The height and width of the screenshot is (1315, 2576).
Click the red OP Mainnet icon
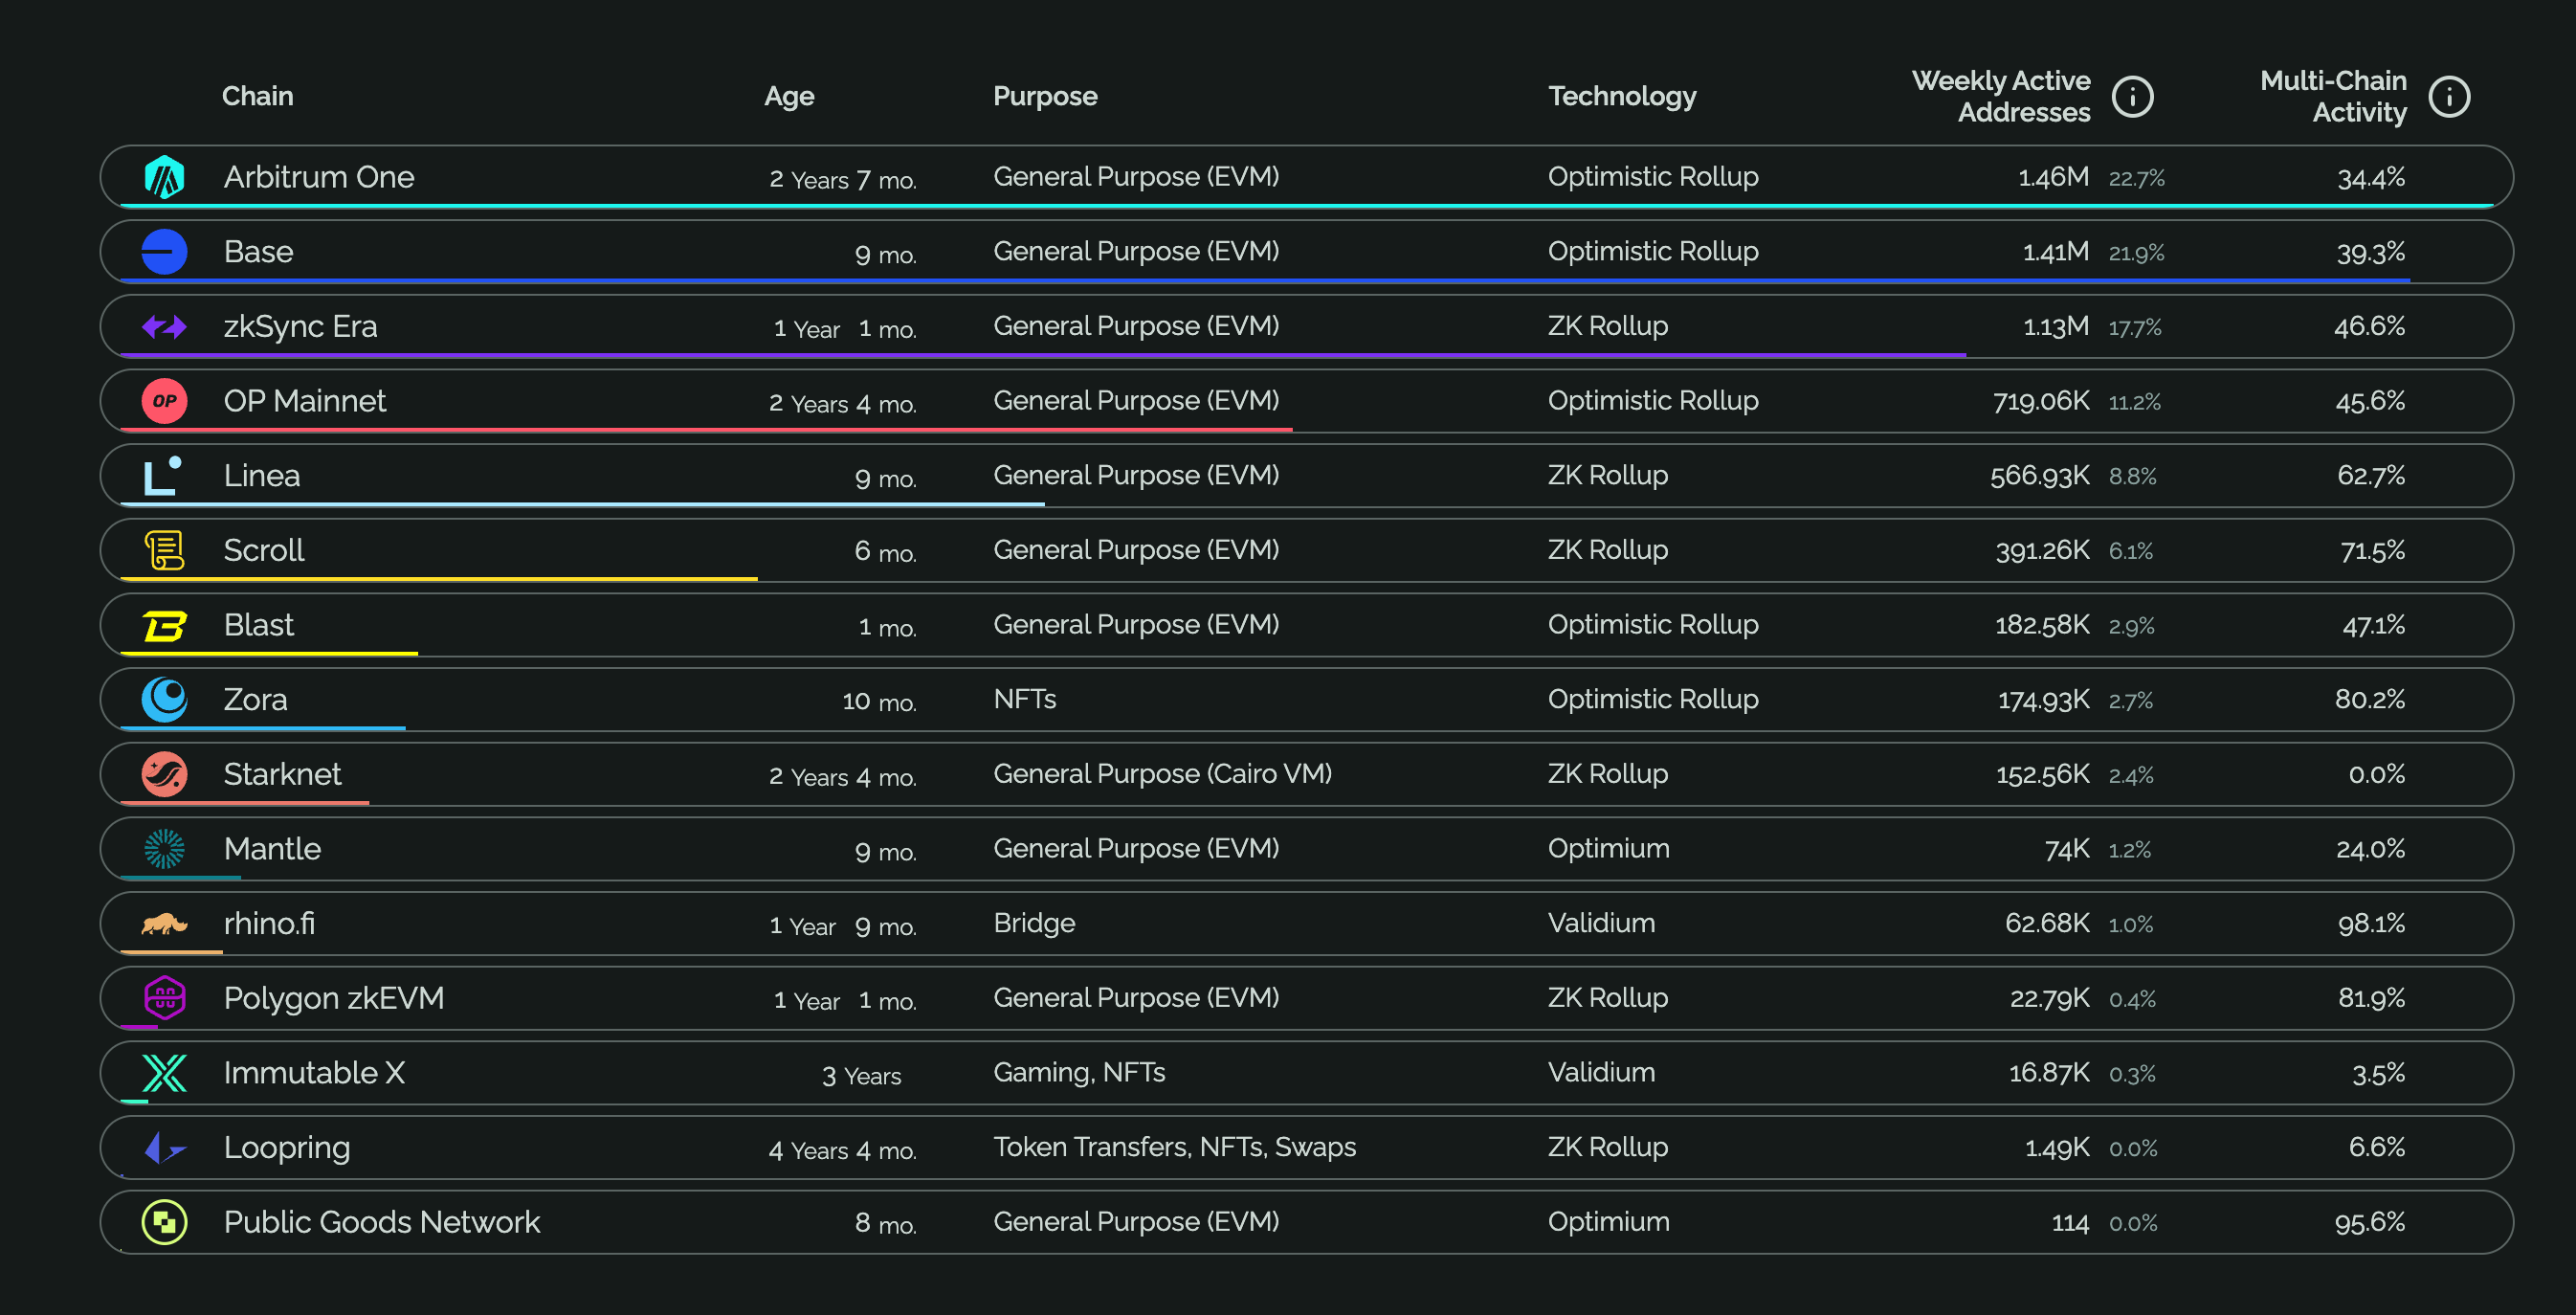(x=164, y=401)
